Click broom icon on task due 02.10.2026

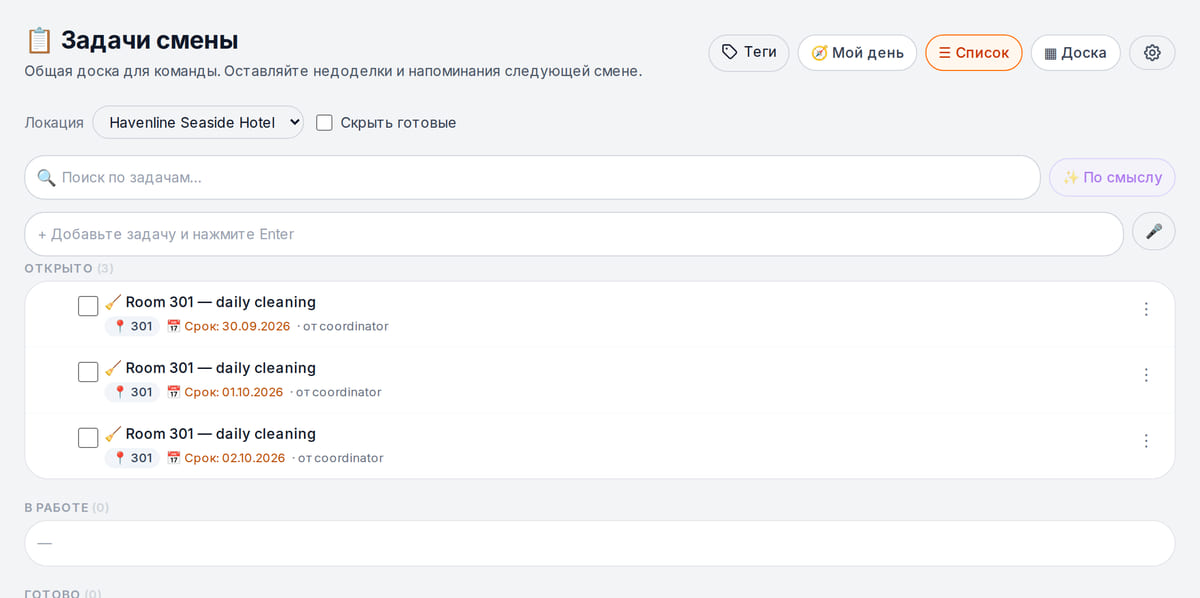tap(113, 434)
